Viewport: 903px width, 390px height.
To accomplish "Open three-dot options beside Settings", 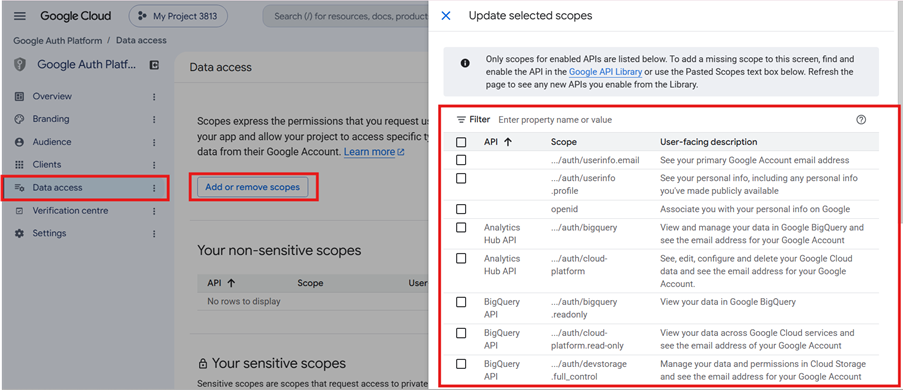I will (154, 233).
